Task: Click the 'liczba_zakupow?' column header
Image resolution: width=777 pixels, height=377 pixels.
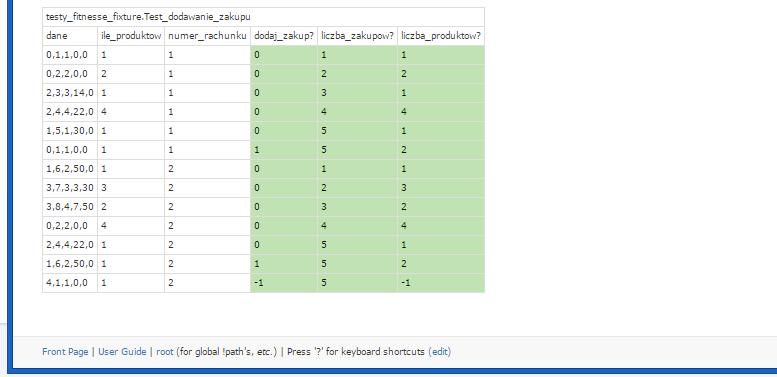Action: (x=357, y=36)
